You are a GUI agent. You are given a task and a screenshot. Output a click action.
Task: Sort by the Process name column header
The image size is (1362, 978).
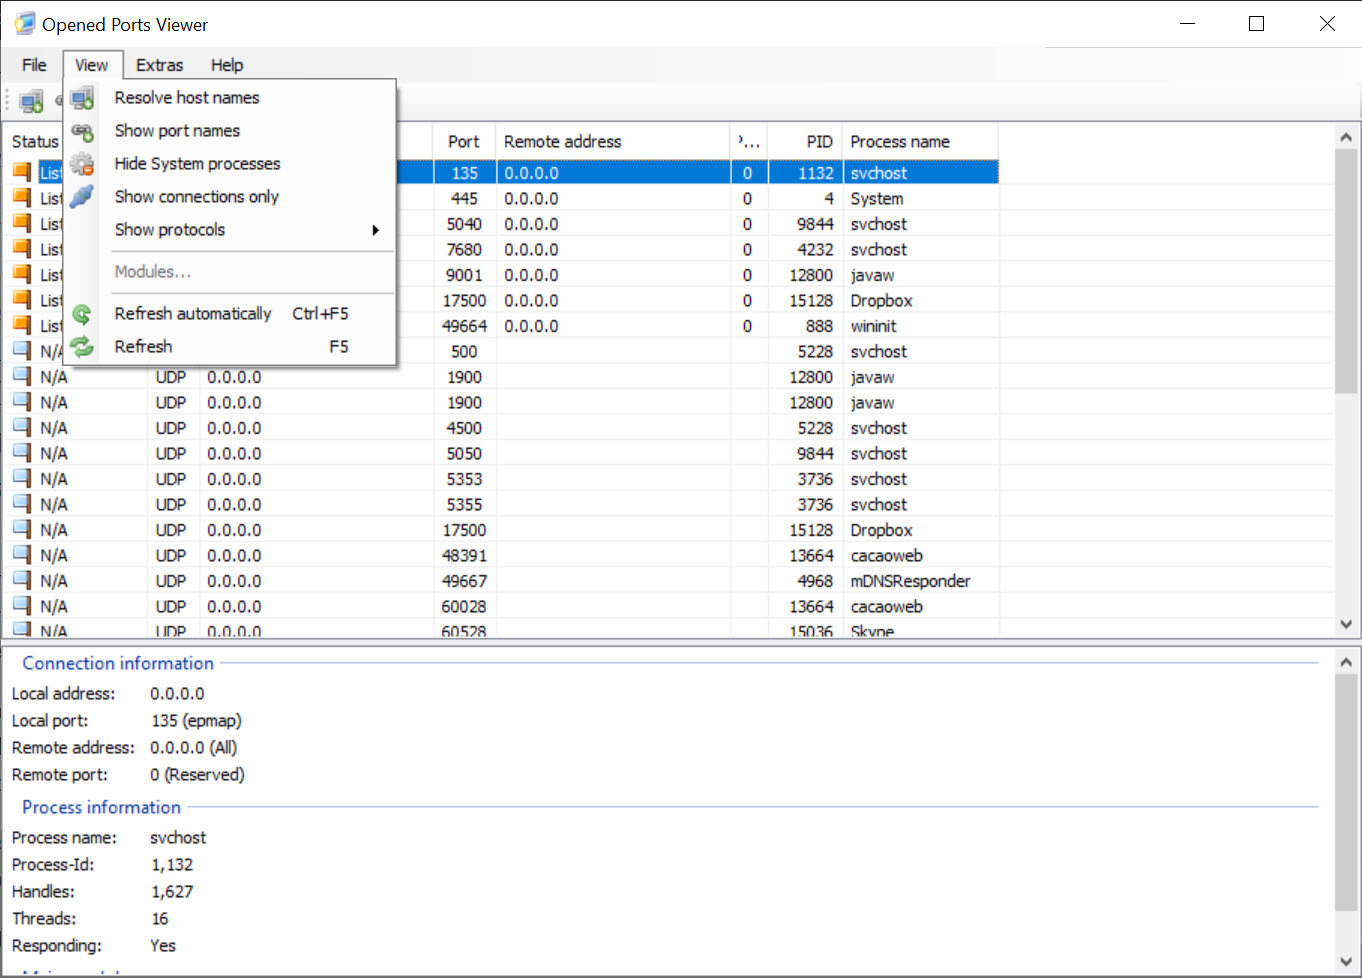(x=899, y=142)
